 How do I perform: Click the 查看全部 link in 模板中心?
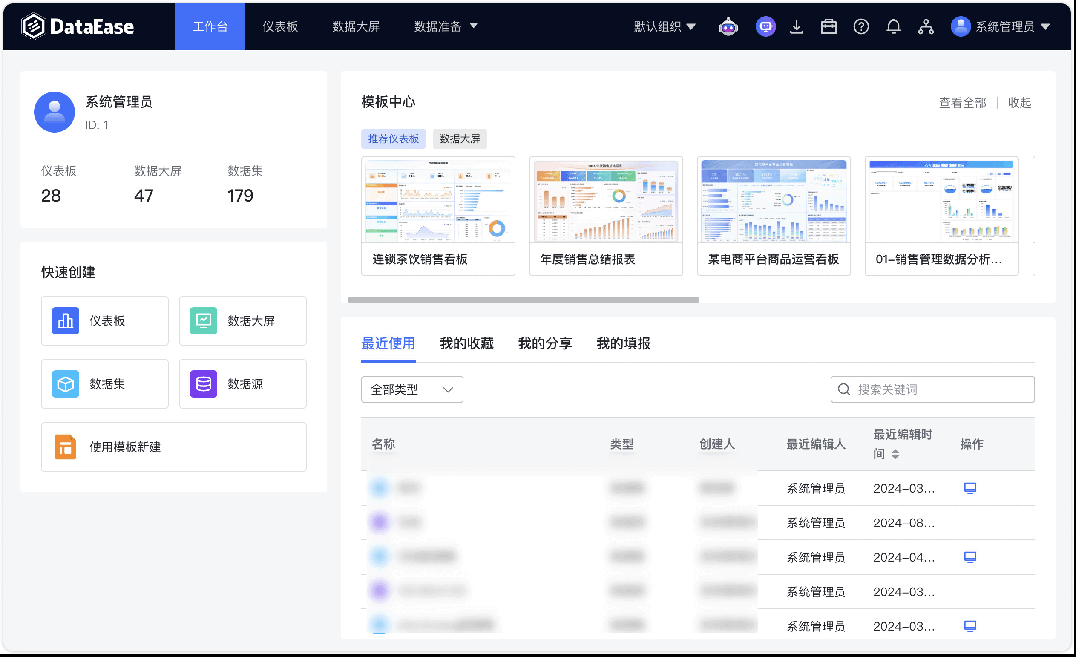(x=962, y=102)
